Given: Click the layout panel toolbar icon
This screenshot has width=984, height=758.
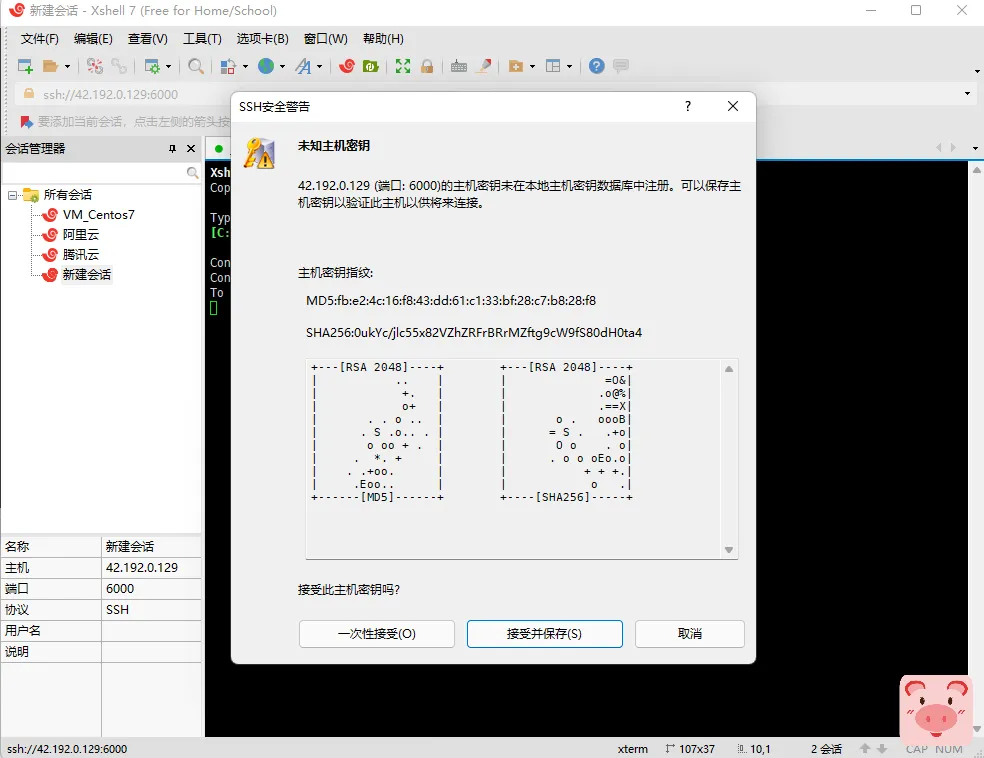Looking at the screenshot, I should 553,66.
